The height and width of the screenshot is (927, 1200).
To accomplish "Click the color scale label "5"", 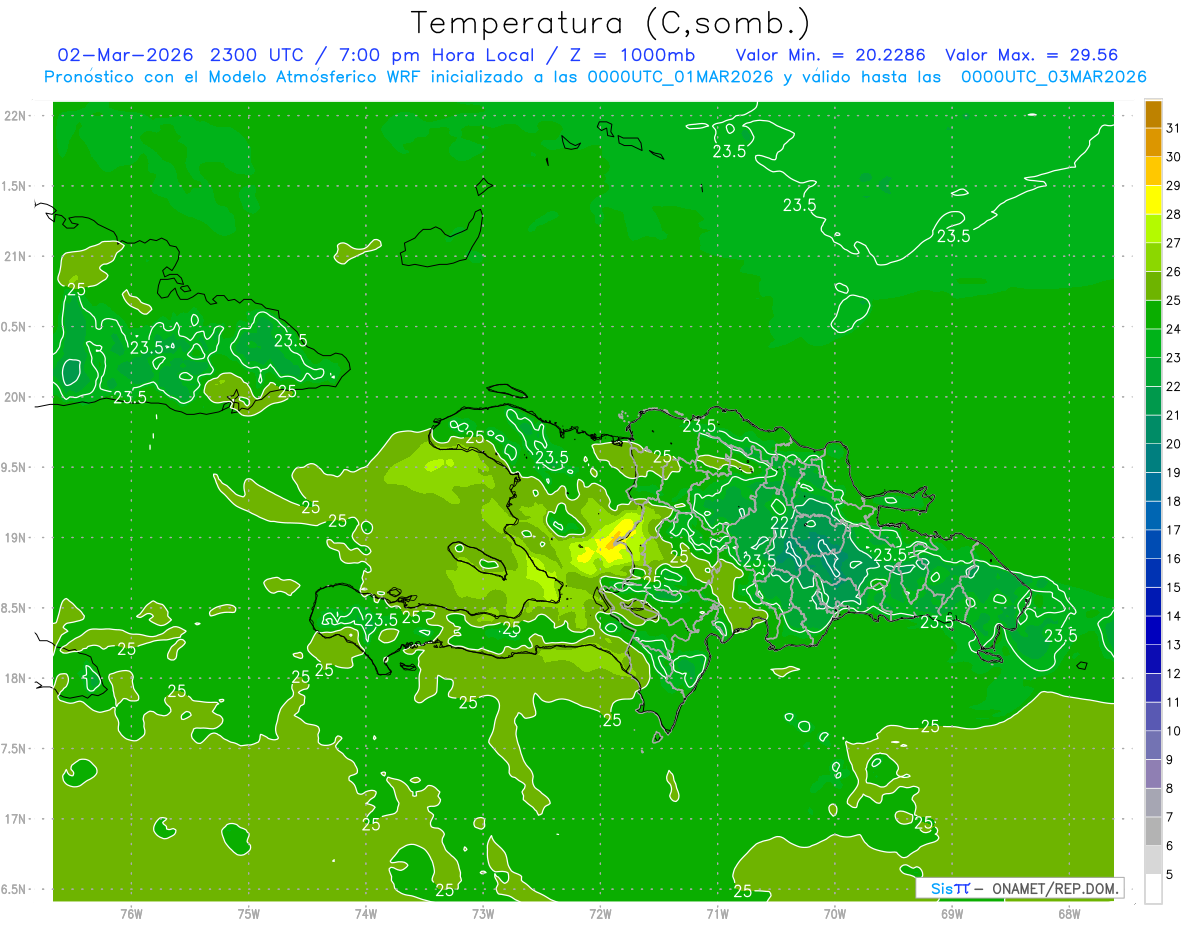I will tap(1170, 875).
